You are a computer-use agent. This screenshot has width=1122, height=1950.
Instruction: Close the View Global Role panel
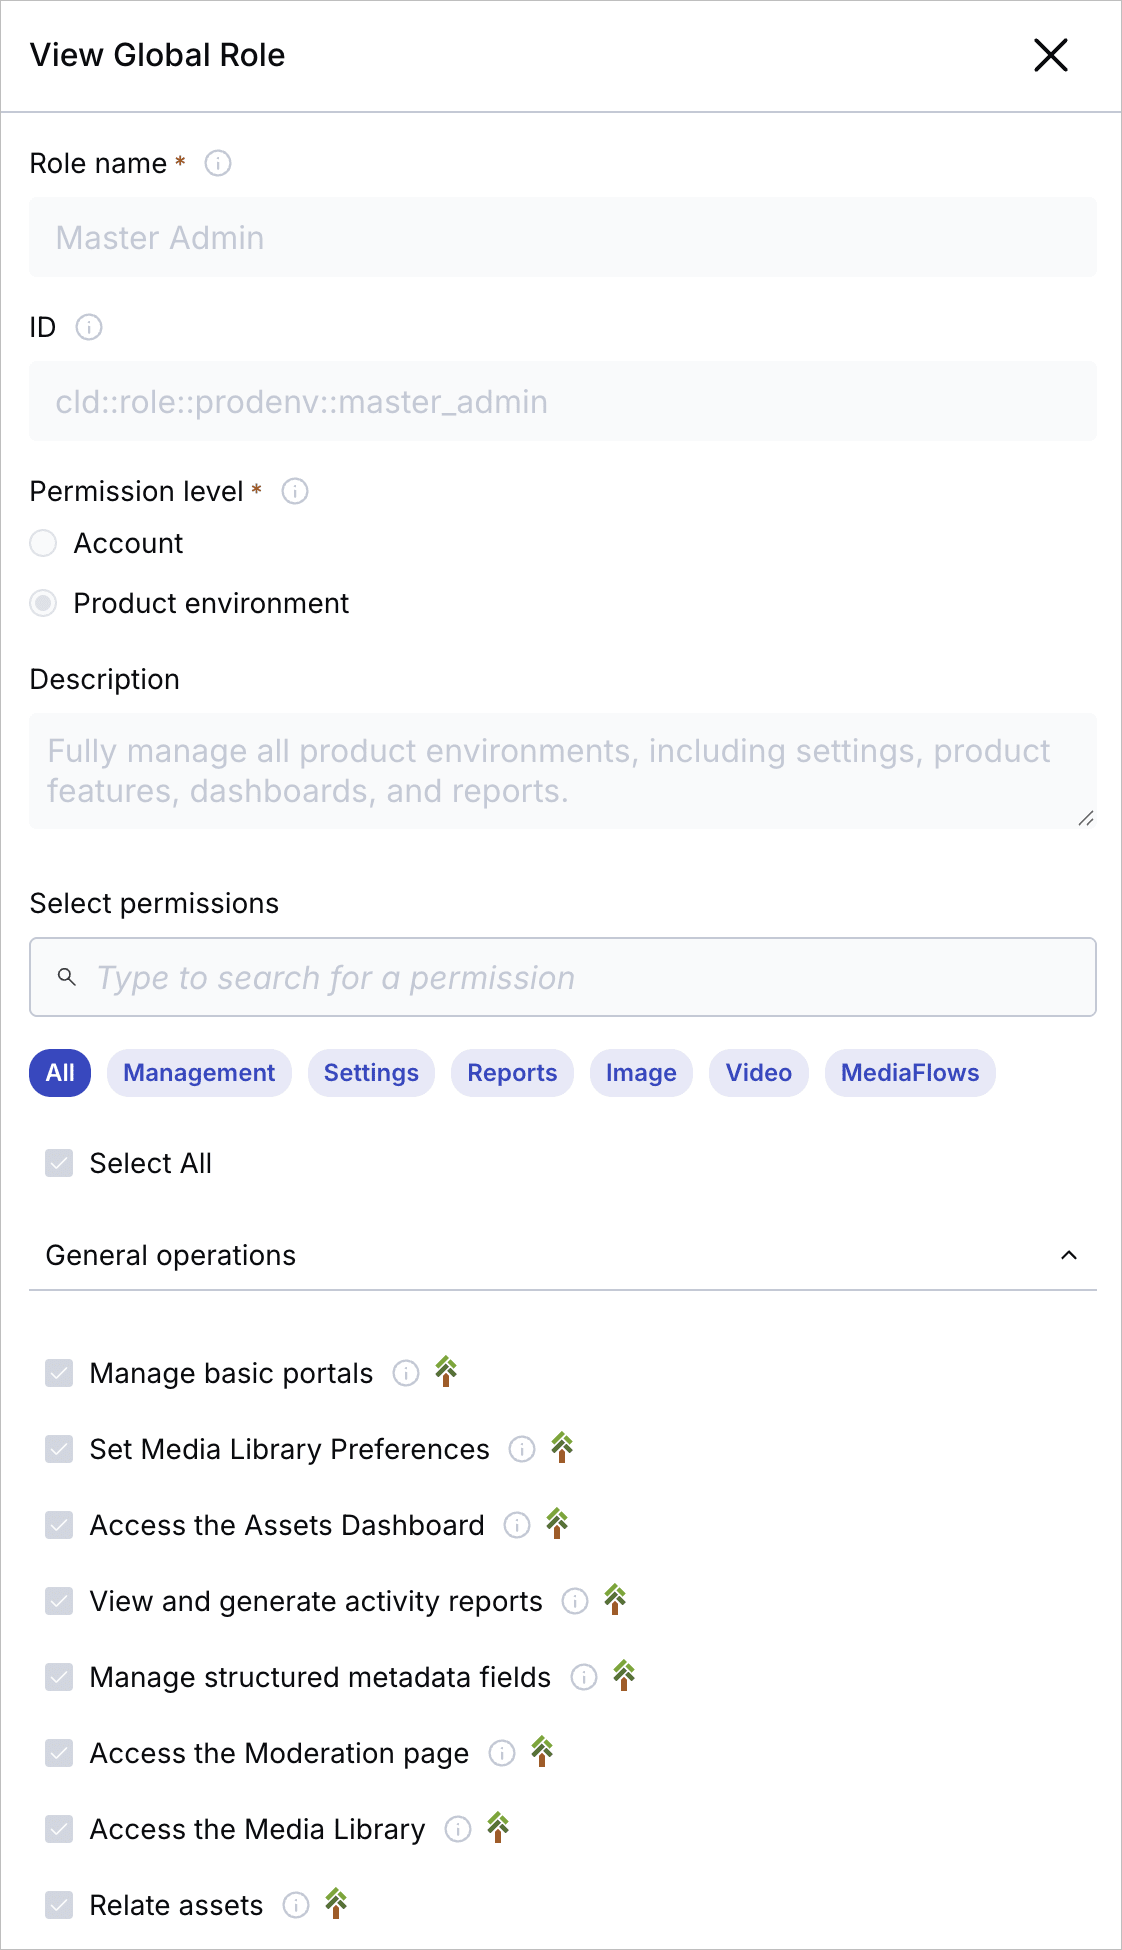1050,55
